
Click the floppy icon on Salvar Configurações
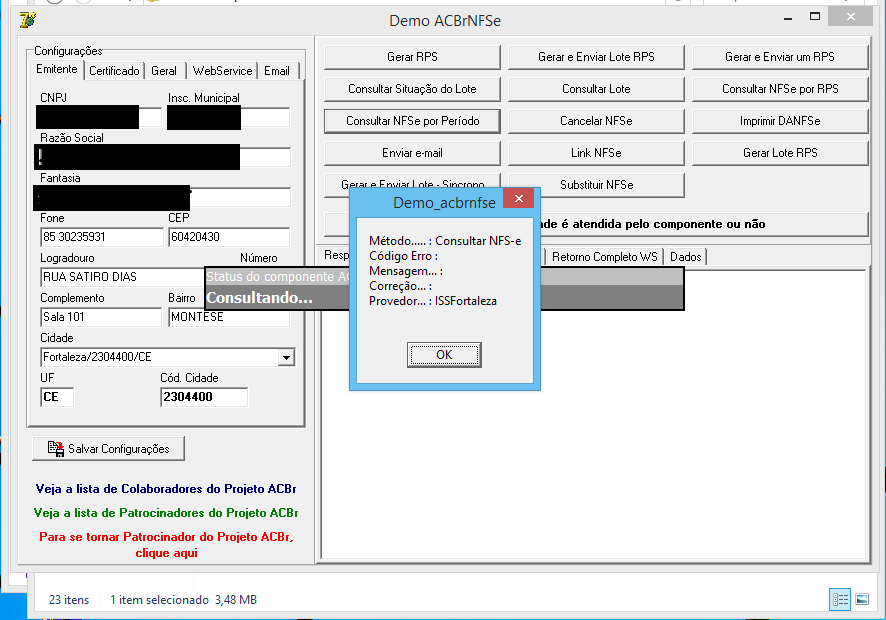55,449
